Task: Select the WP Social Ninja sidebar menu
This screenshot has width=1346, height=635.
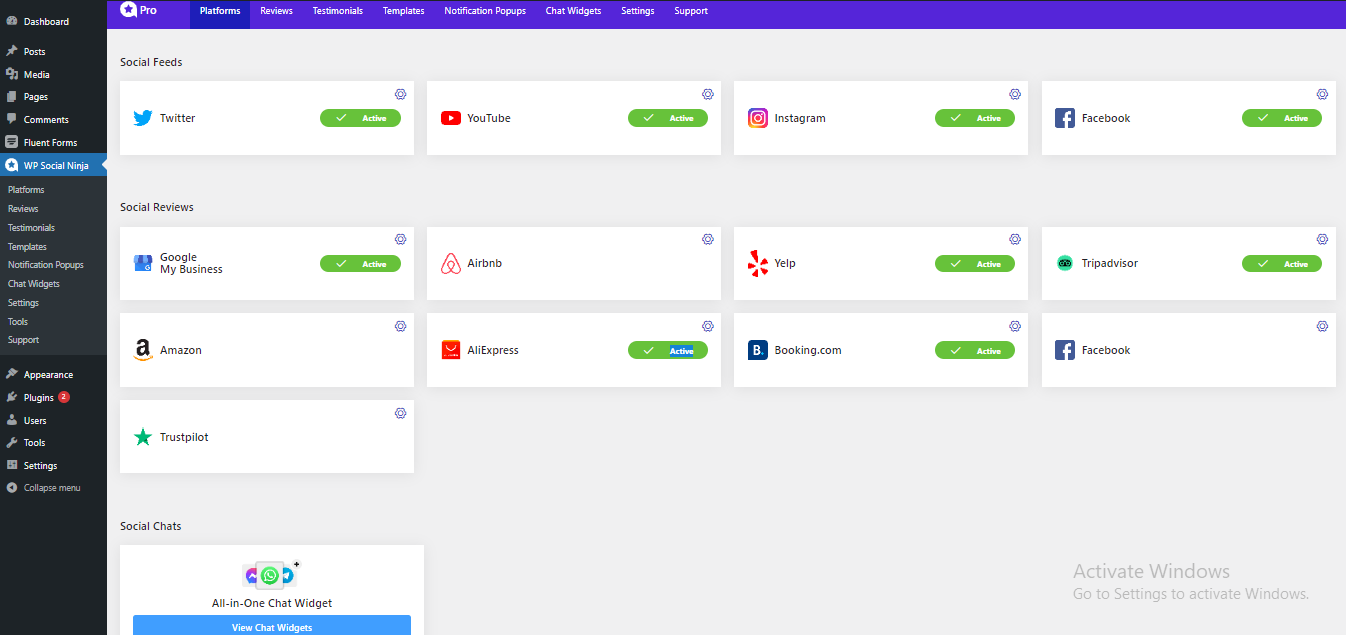Action: pos(53,166)
